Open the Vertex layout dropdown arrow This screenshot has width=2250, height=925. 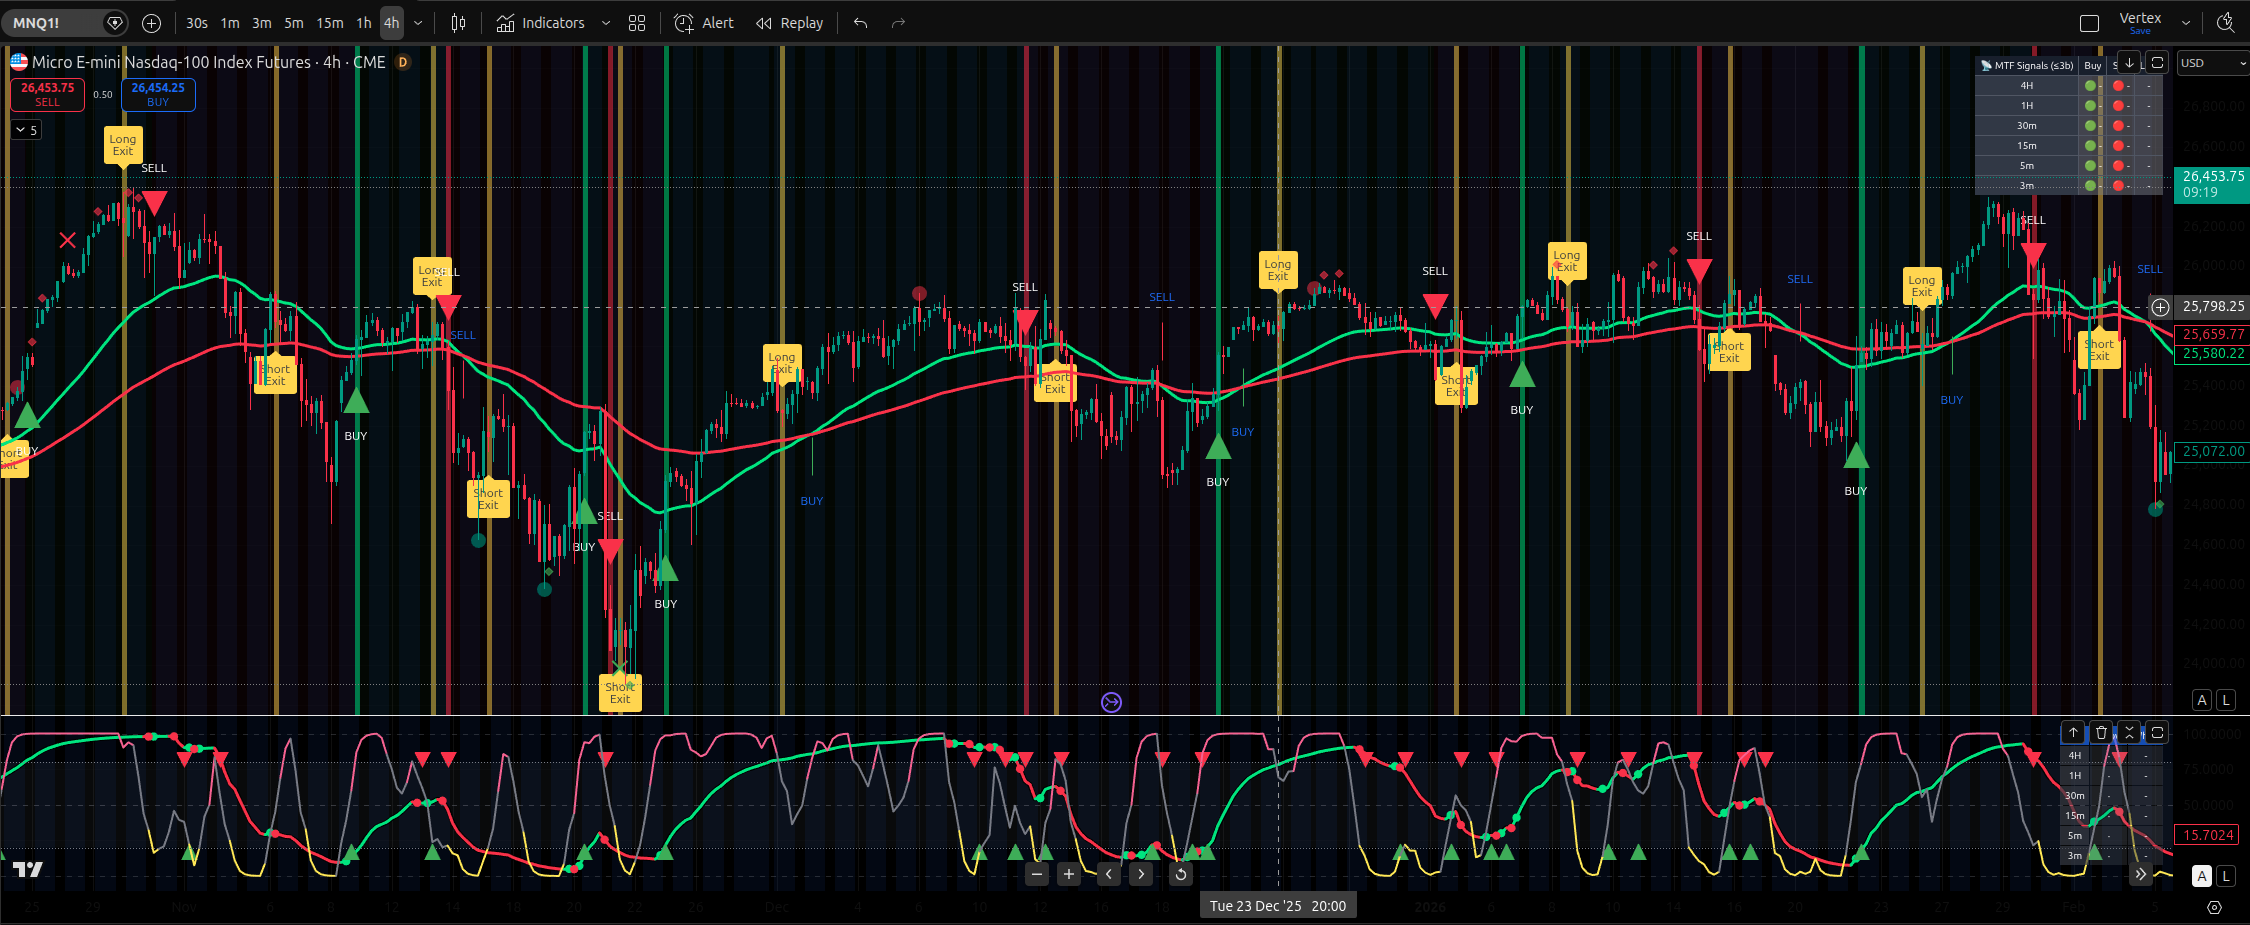2186,23
